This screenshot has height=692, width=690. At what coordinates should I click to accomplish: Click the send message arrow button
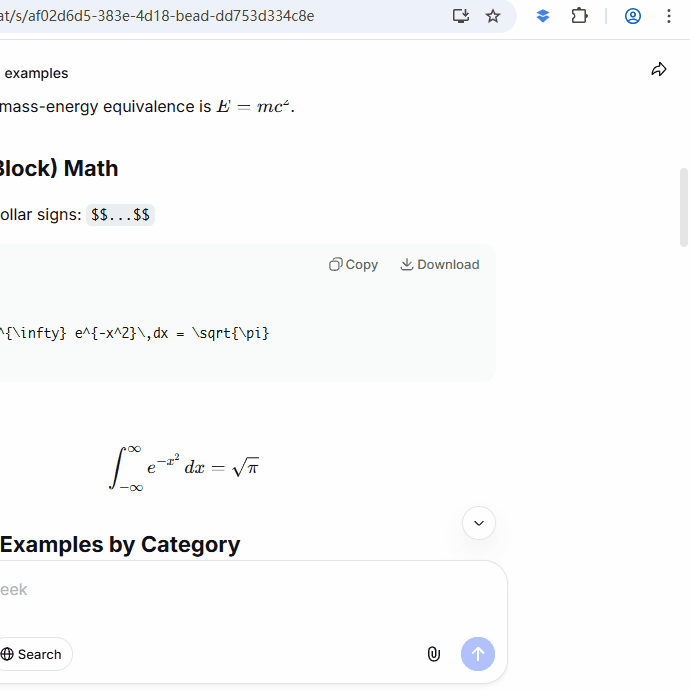point(478,654)
